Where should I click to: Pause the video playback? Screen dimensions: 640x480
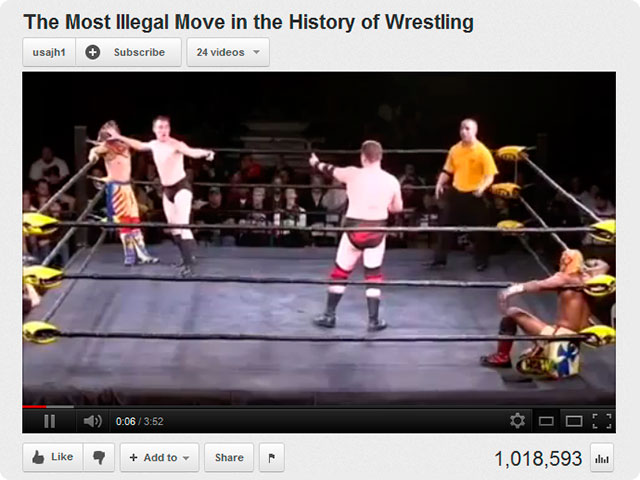click(x=49, y=421)
